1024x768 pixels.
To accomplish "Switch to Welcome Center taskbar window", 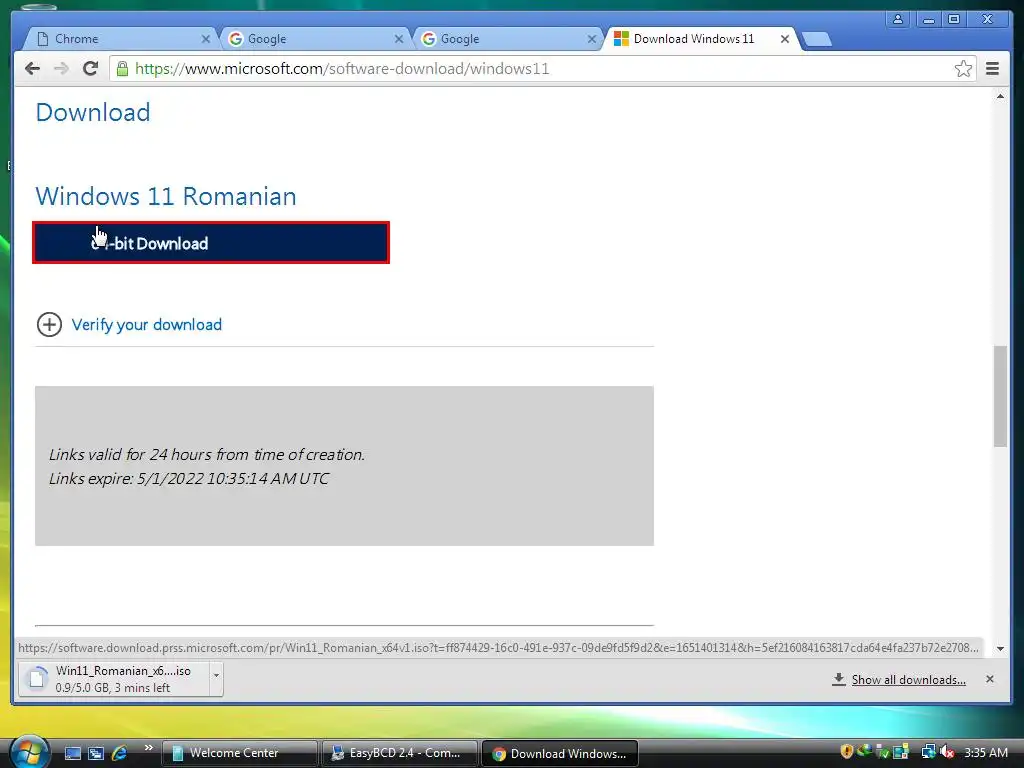I will [240, 753].
